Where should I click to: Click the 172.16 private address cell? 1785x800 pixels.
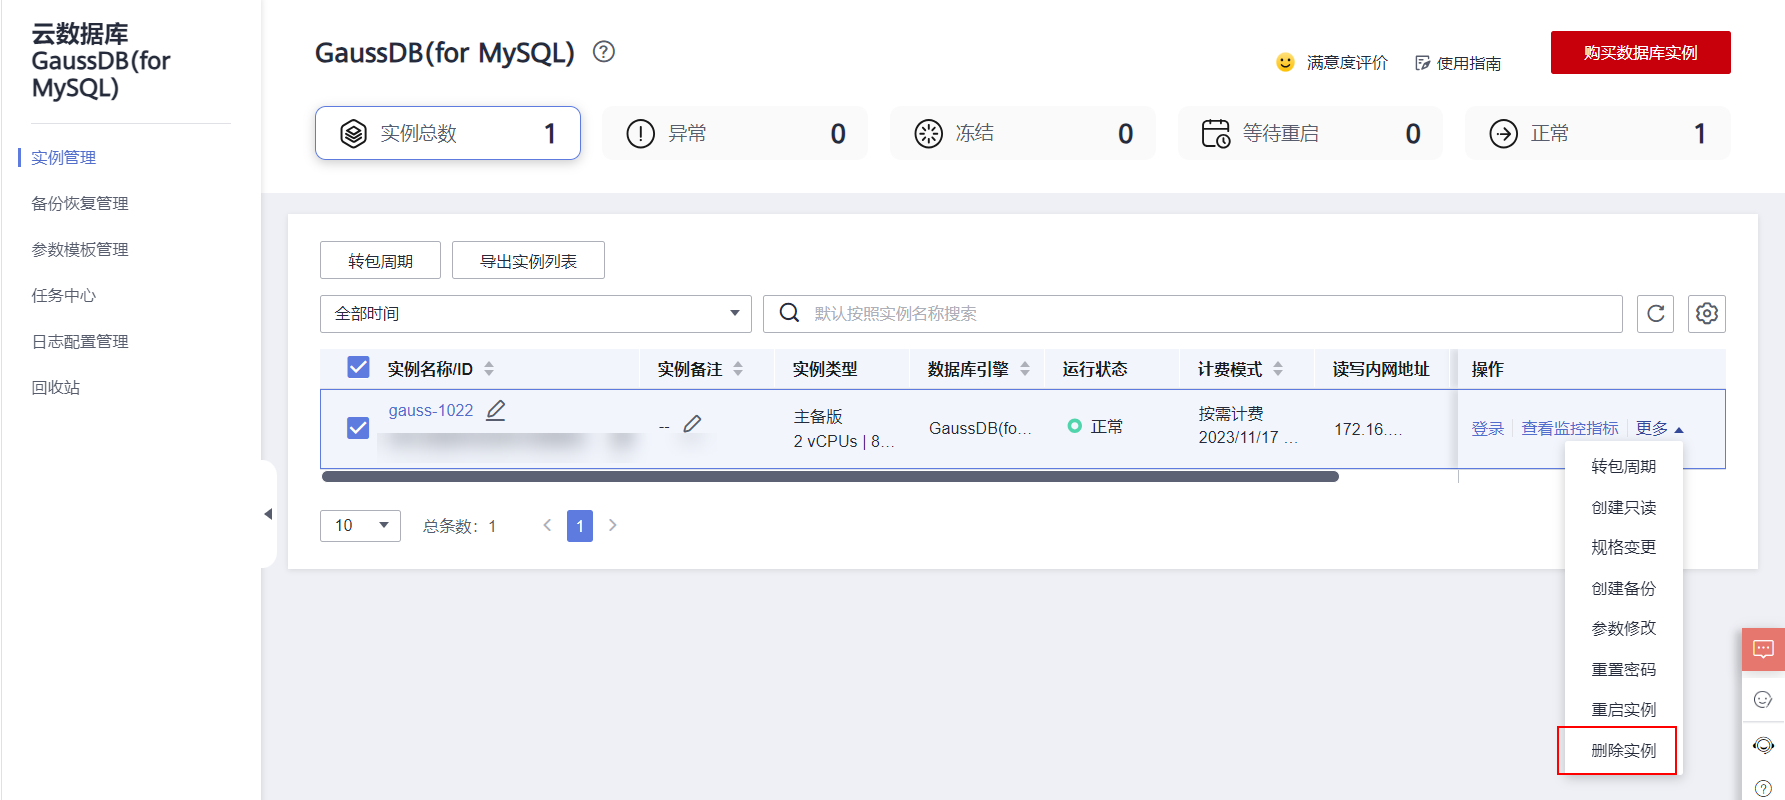pyautogui.click(x=1368, y=429)
